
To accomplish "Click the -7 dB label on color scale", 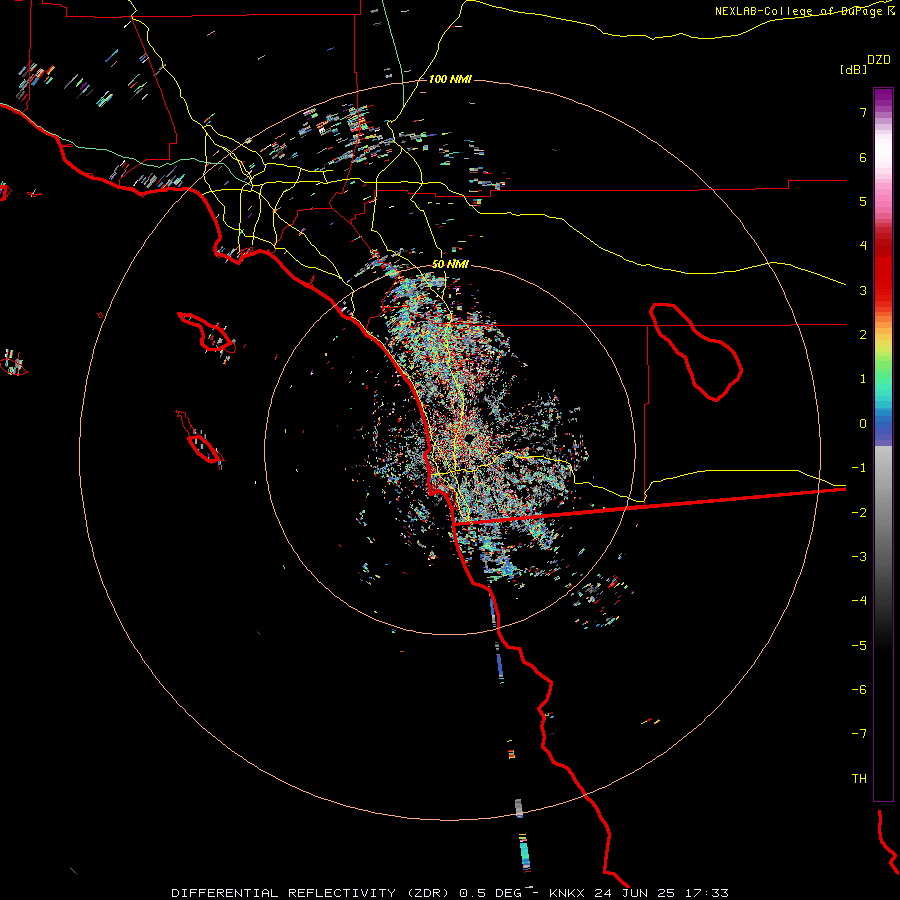I will tap(859, 734).
